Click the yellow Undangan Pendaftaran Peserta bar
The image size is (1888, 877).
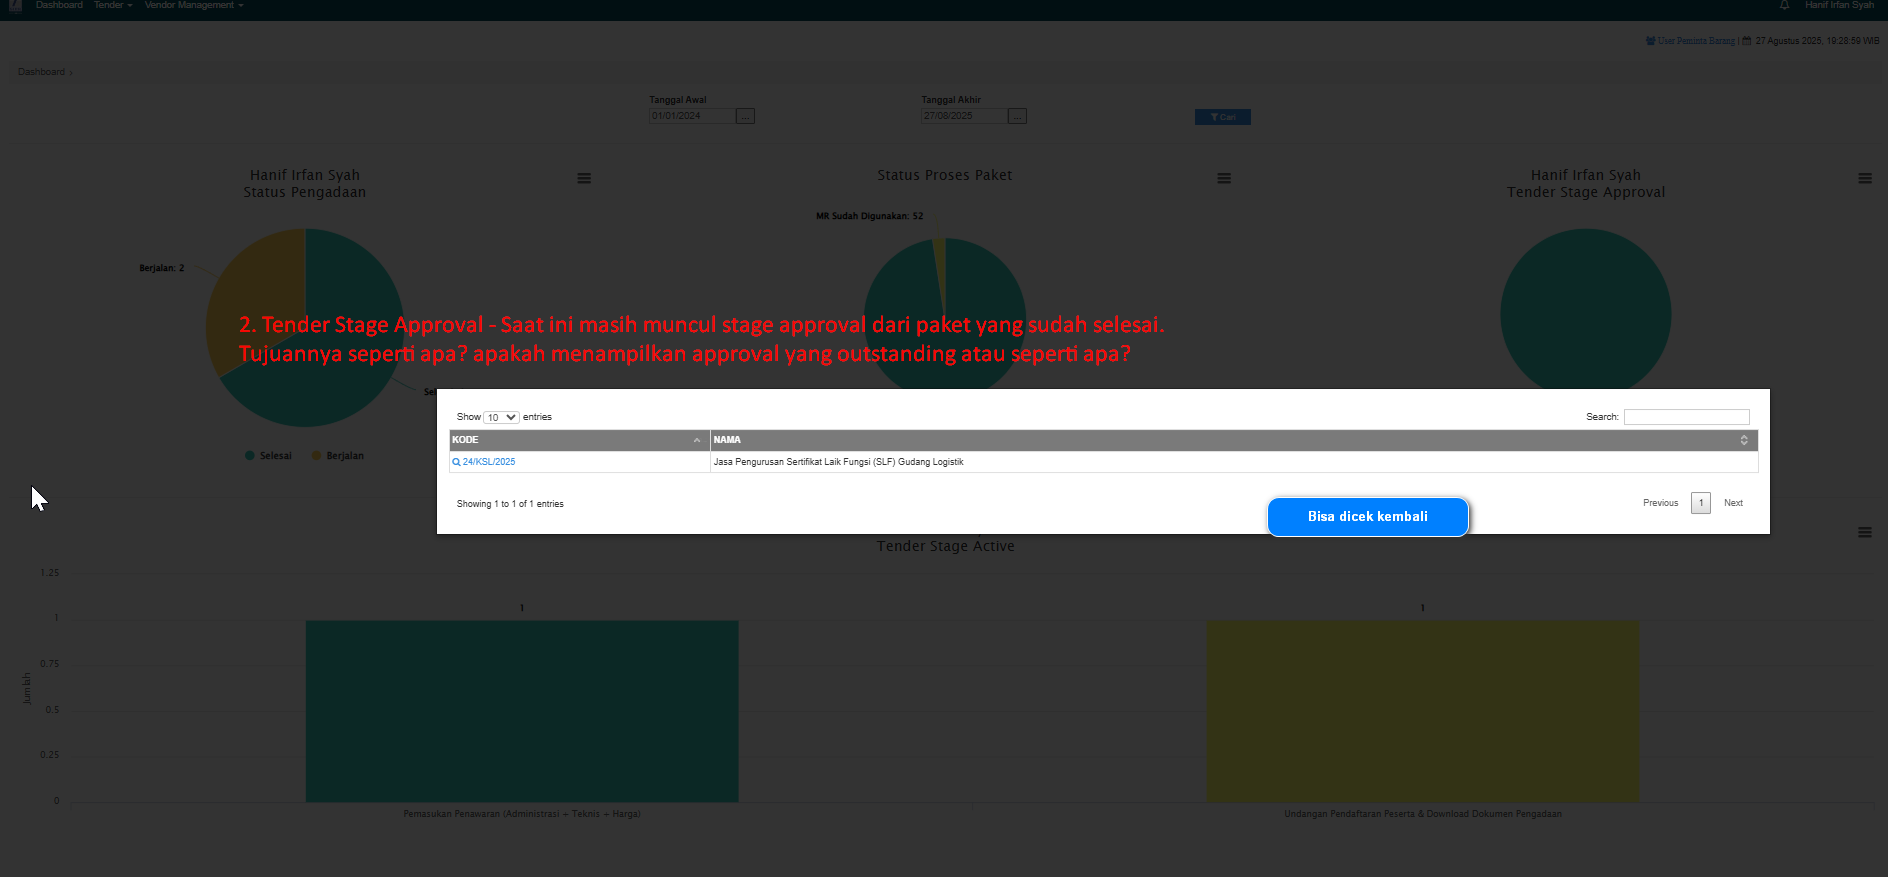1422,711
